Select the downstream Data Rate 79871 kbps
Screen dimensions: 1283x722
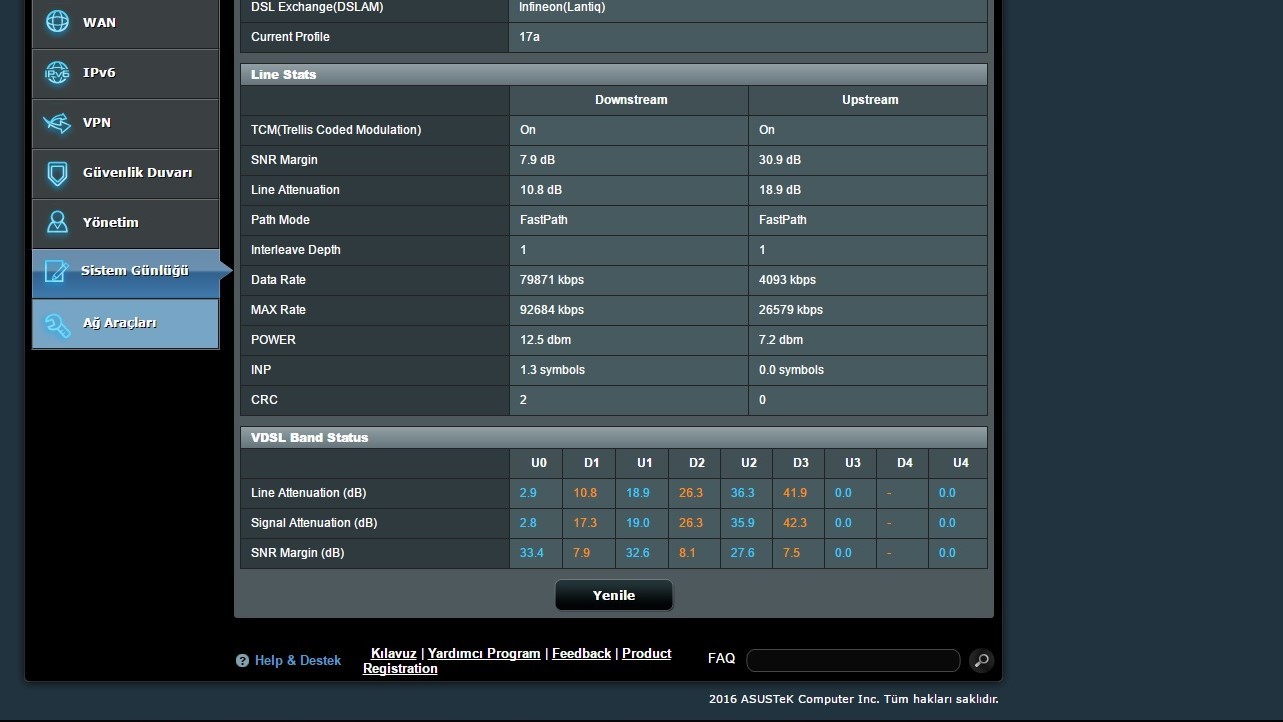(x=552, y=280)
